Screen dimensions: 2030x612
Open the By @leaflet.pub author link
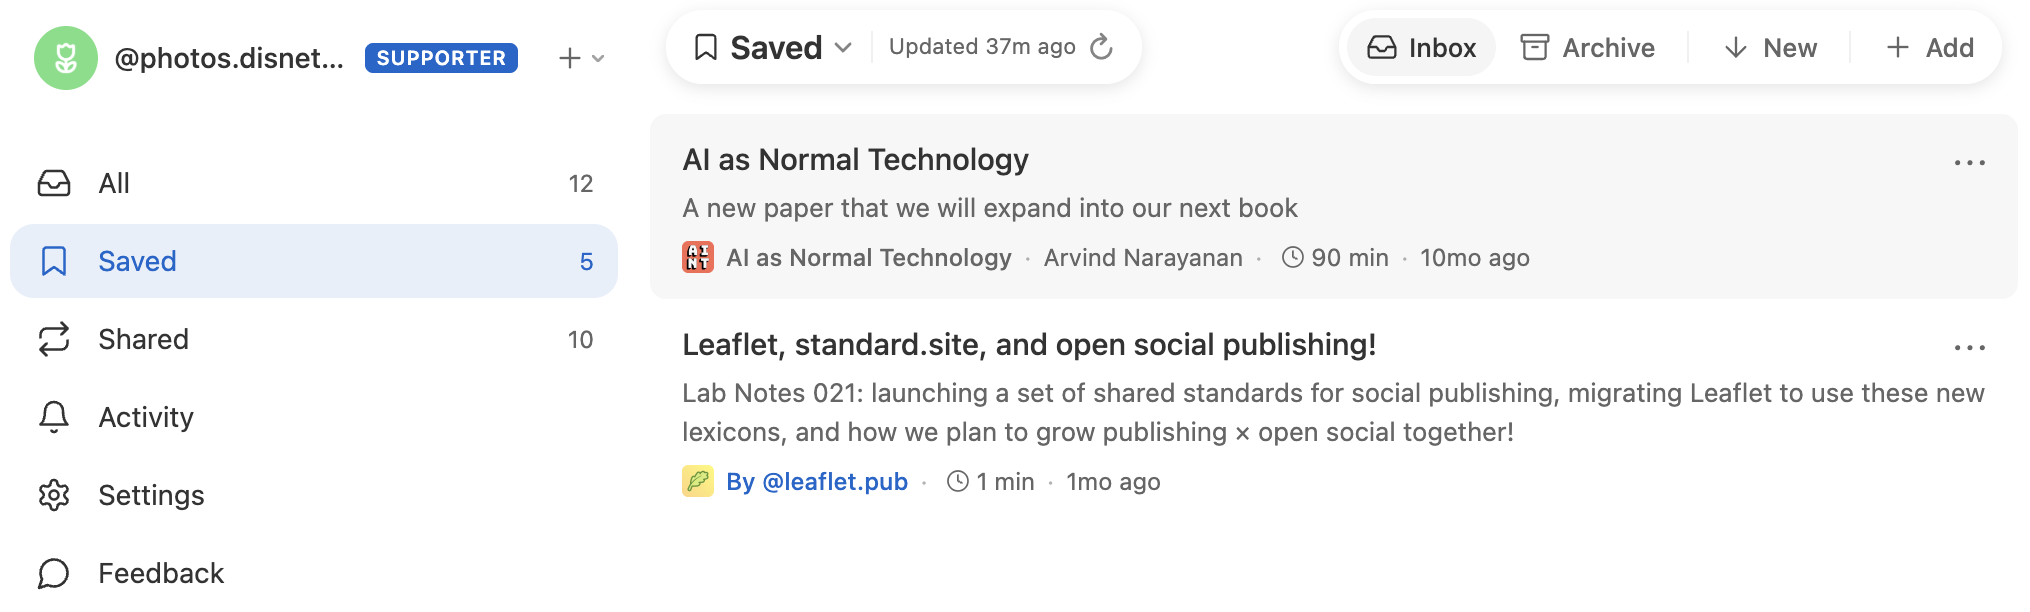[816, 482]
